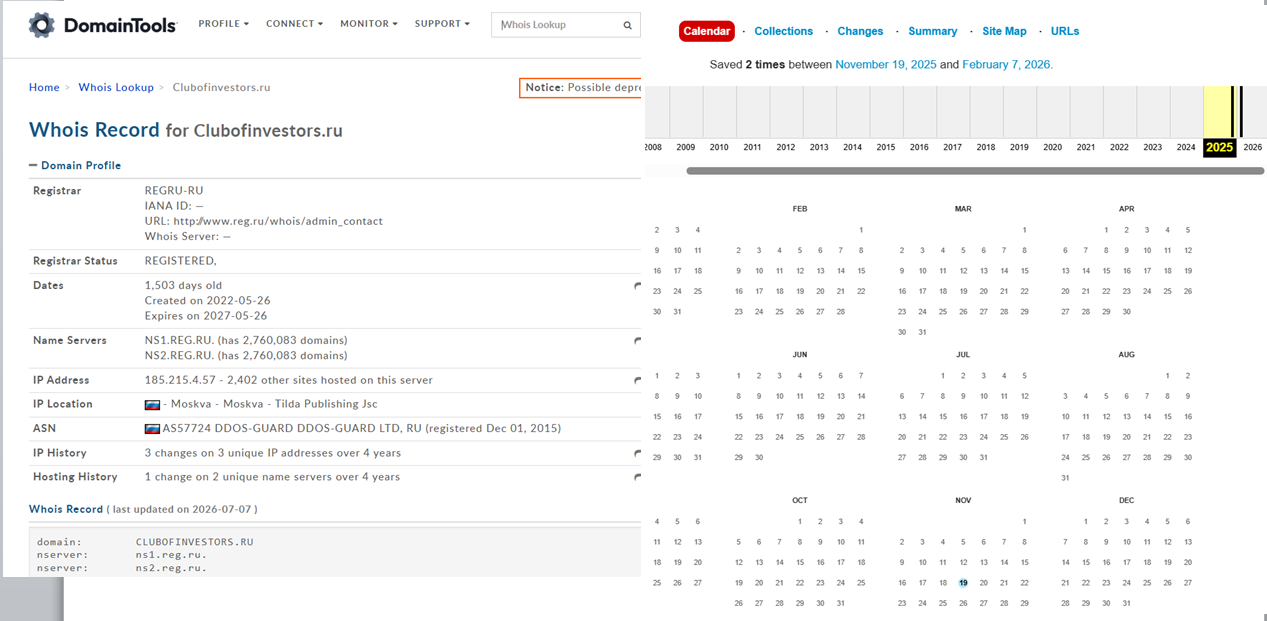Collapse the Domain Profile section
This screenshot has width=1267, height=621.
[x=75, y=166]
